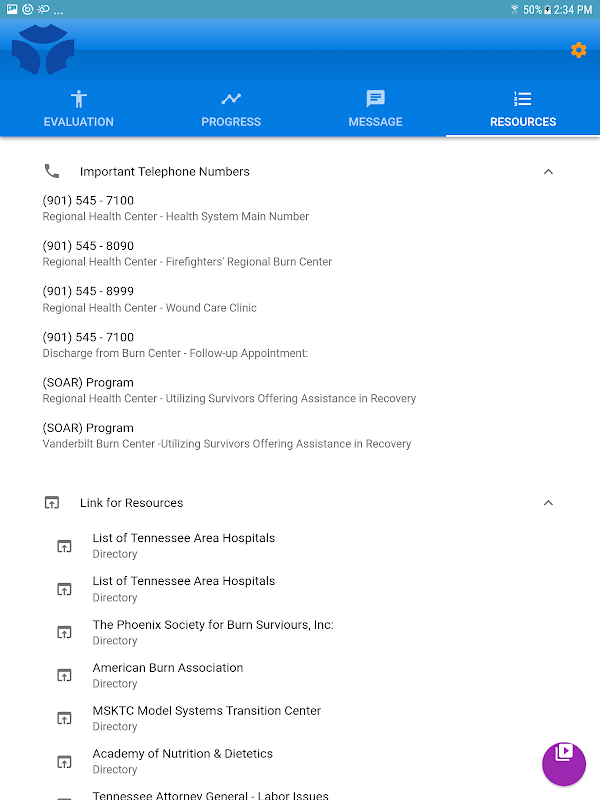
Task: Click the Link for Resources section icon
Action: (52, 503)
